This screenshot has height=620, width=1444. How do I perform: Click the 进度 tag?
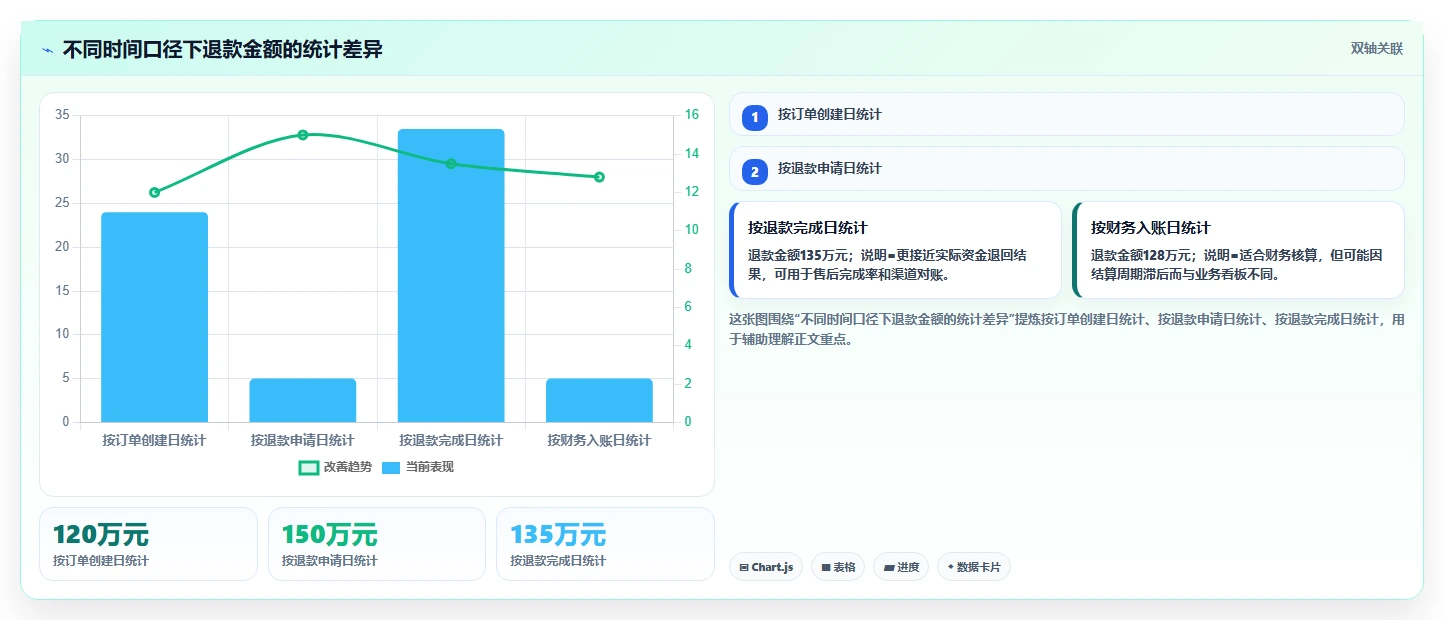click(x=901, y=567)
